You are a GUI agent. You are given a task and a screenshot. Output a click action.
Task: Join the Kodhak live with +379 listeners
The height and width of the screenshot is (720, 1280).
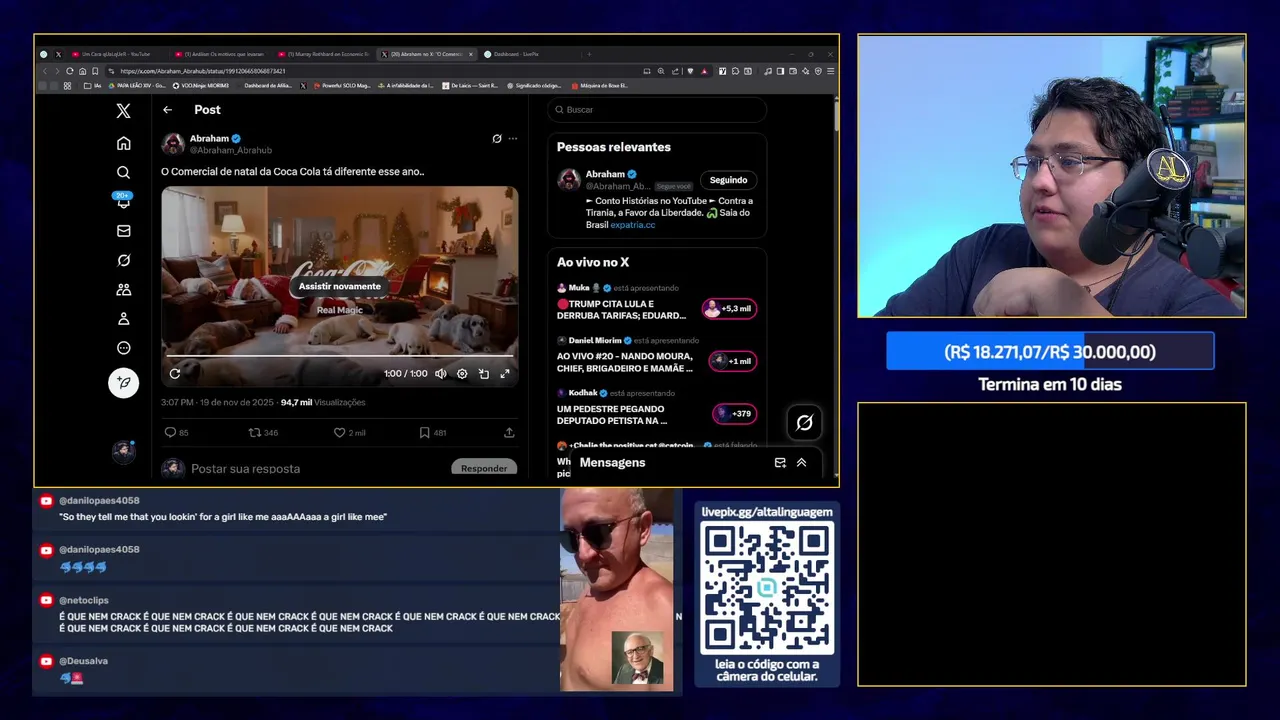pos(734,413)
